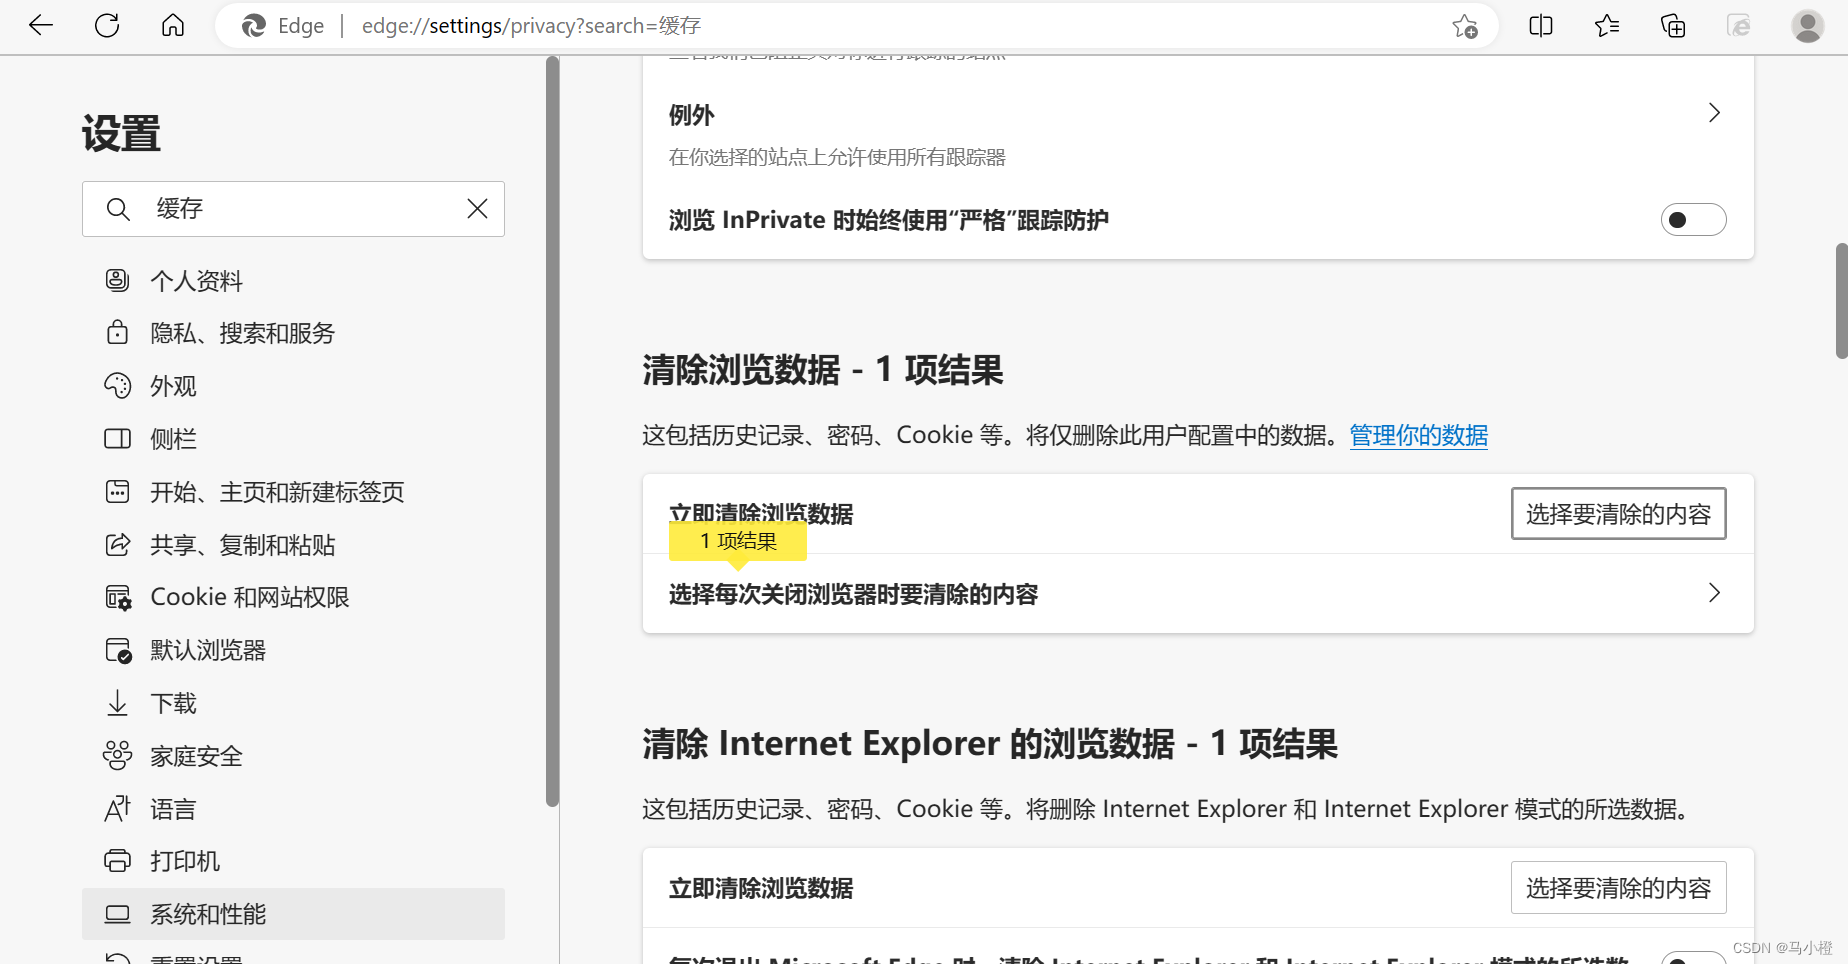Enable strict tracking protection for InPrivate browsing

[x=1693, y=219]
